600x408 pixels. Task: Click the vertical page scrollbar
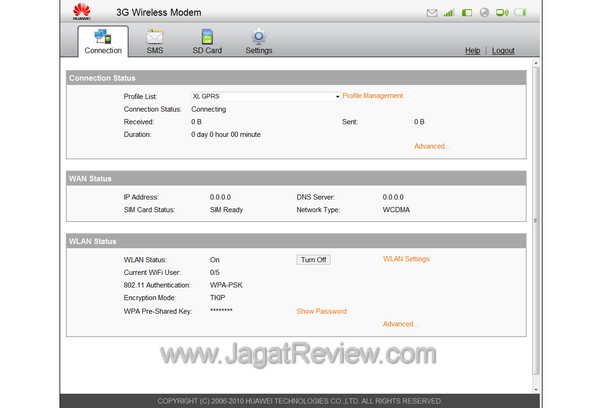click(x=535, y=220)
